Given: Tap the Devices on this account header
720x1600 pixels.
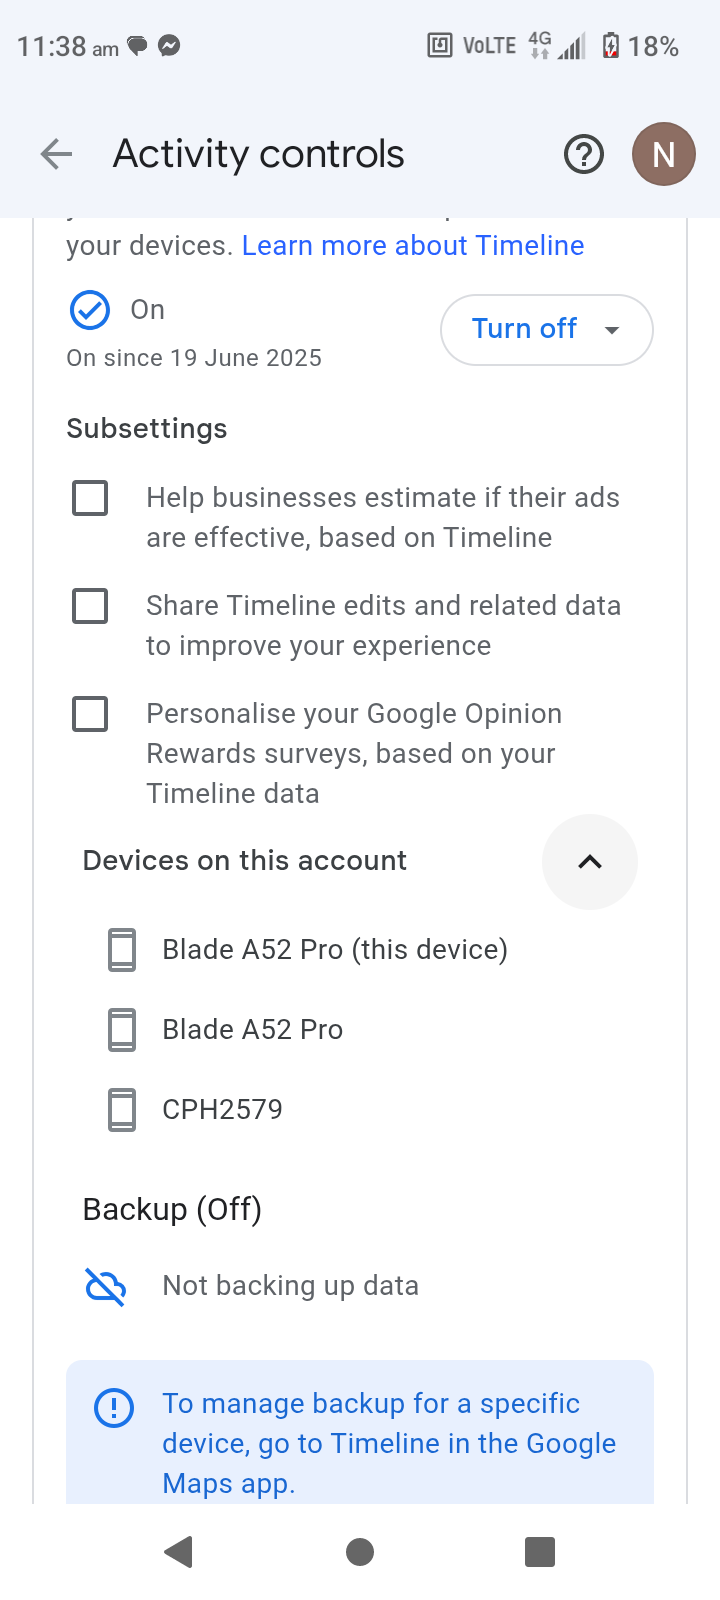Looking at the screenshot, I should pos(245,861).
